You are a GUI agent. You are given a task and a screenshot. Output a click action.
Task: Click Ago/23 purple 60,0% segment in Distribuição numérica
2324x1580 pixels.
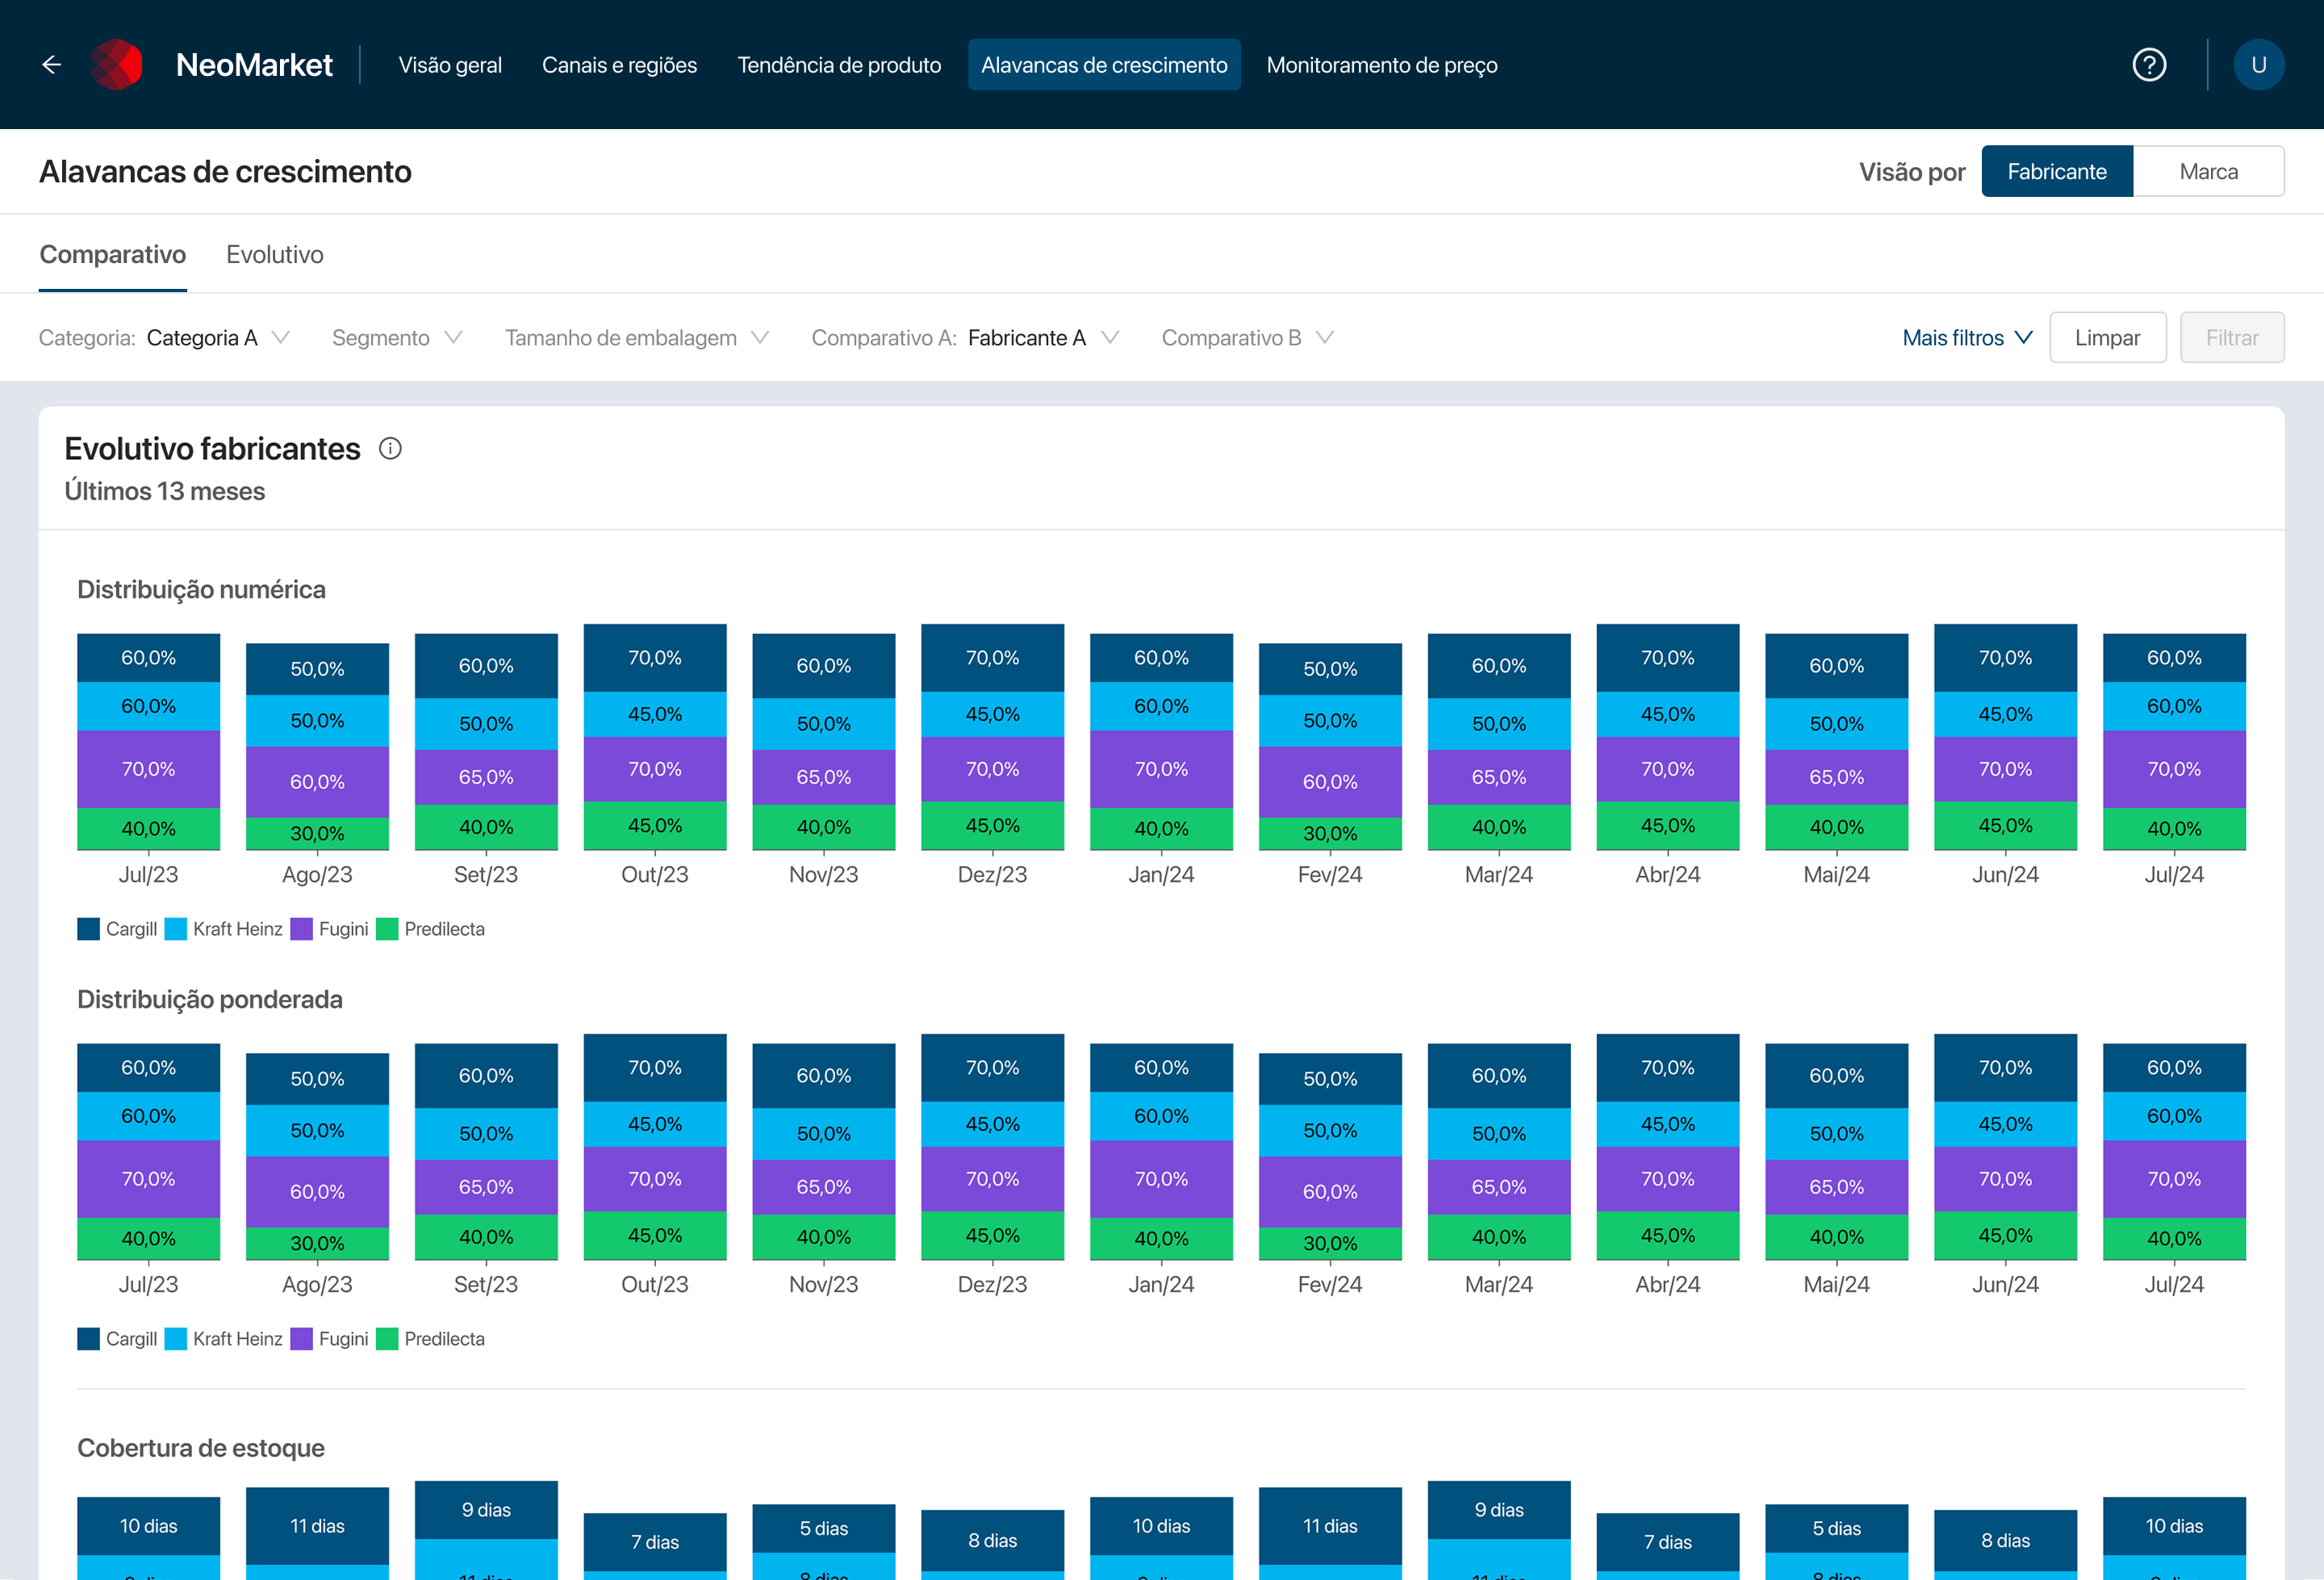click(317, 782)
